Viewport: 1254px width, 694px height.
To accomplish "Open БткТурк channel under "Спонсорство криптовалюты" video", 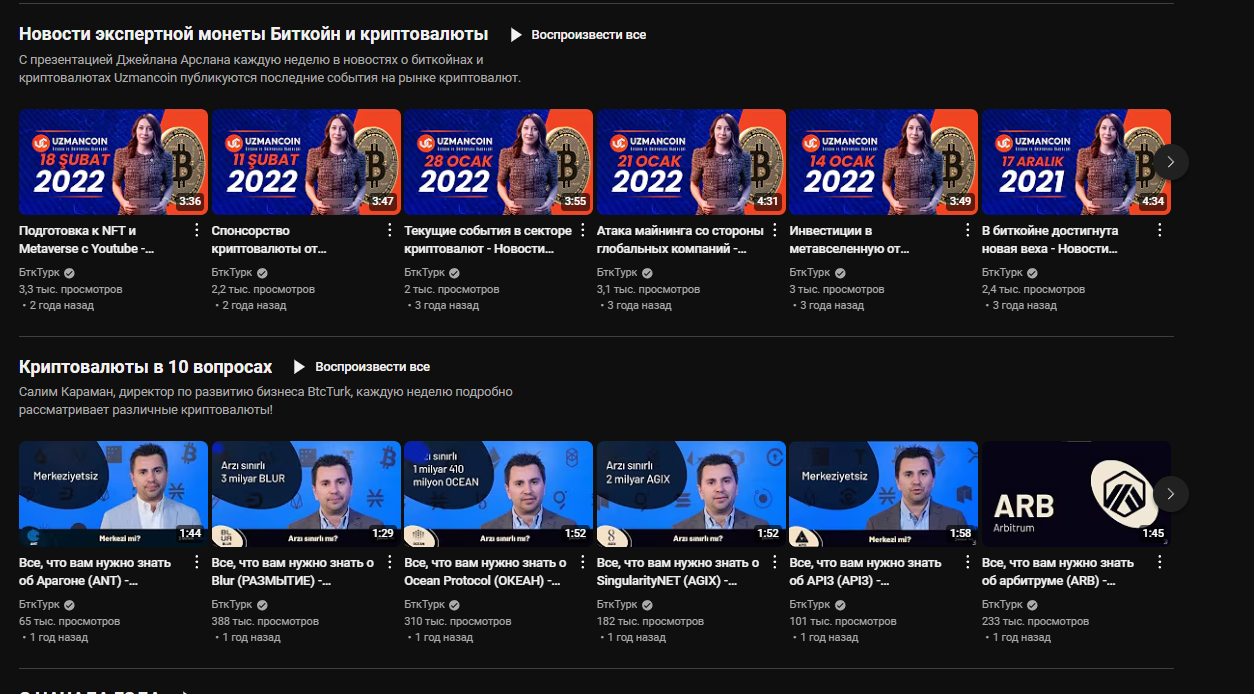I will (232, 273).
